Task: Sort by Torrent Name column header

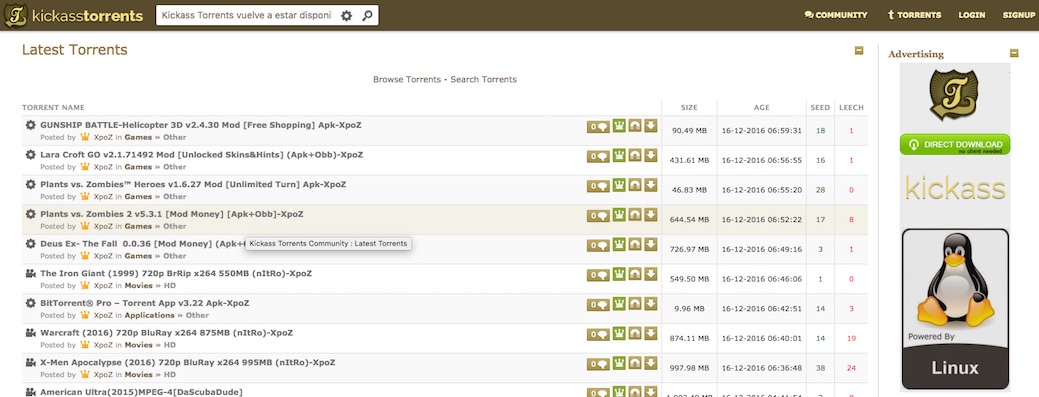Action: click(x=53, y=107)
